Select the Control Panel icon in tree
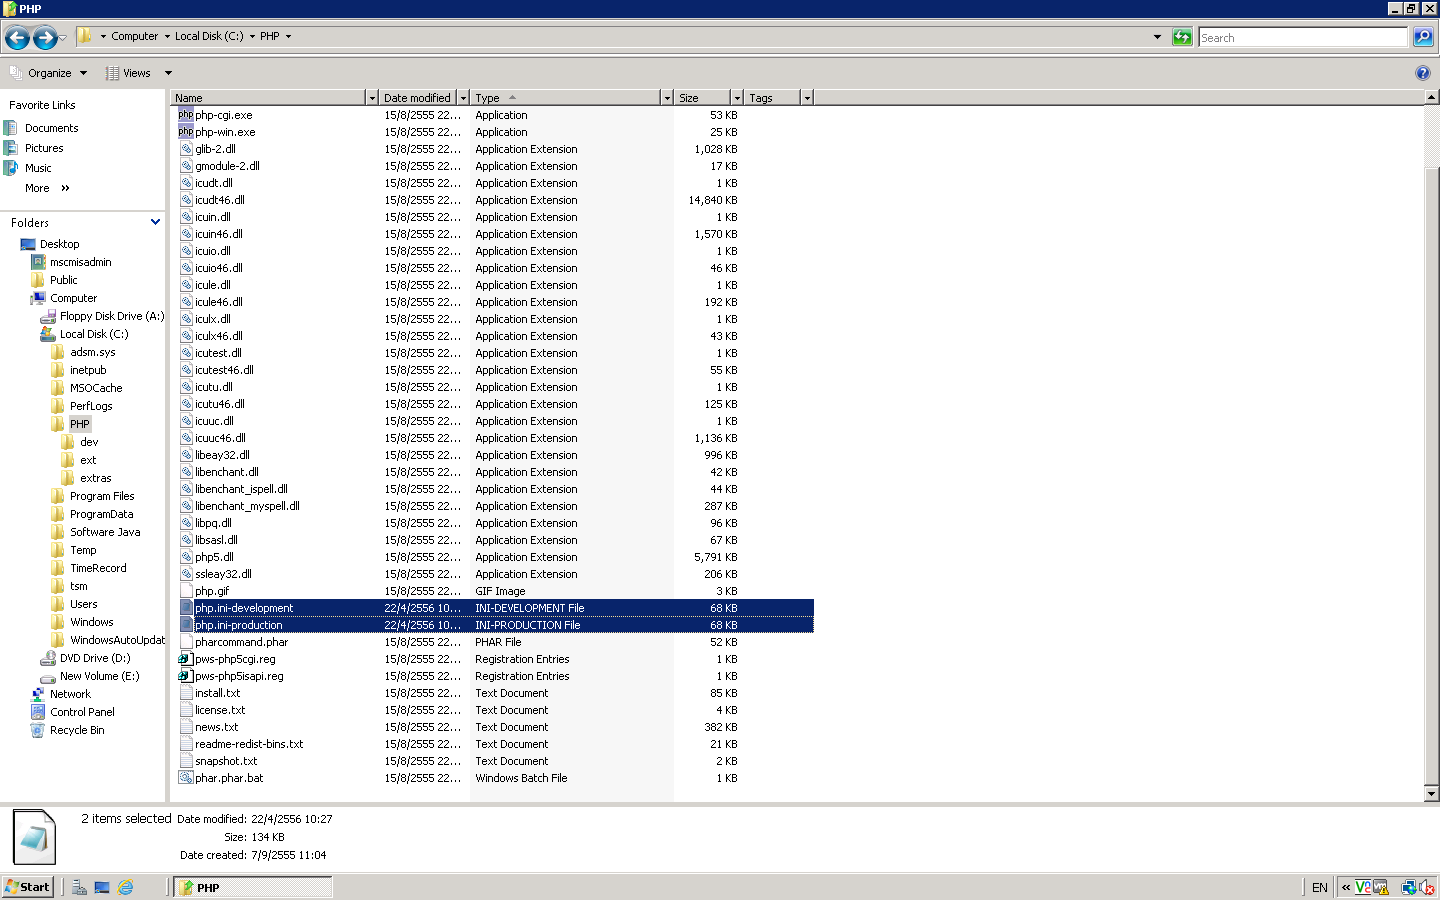 click(x=38, y=712)
